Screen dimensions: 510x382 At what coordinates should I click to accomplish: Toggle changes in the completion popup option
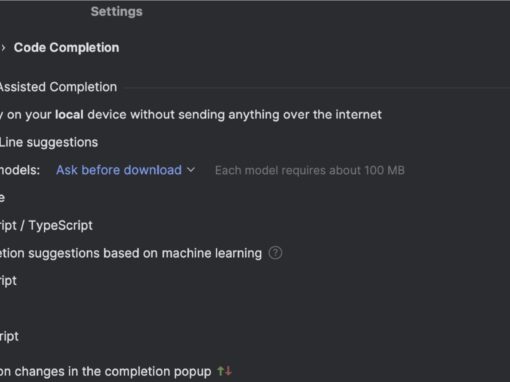[105, 371]
